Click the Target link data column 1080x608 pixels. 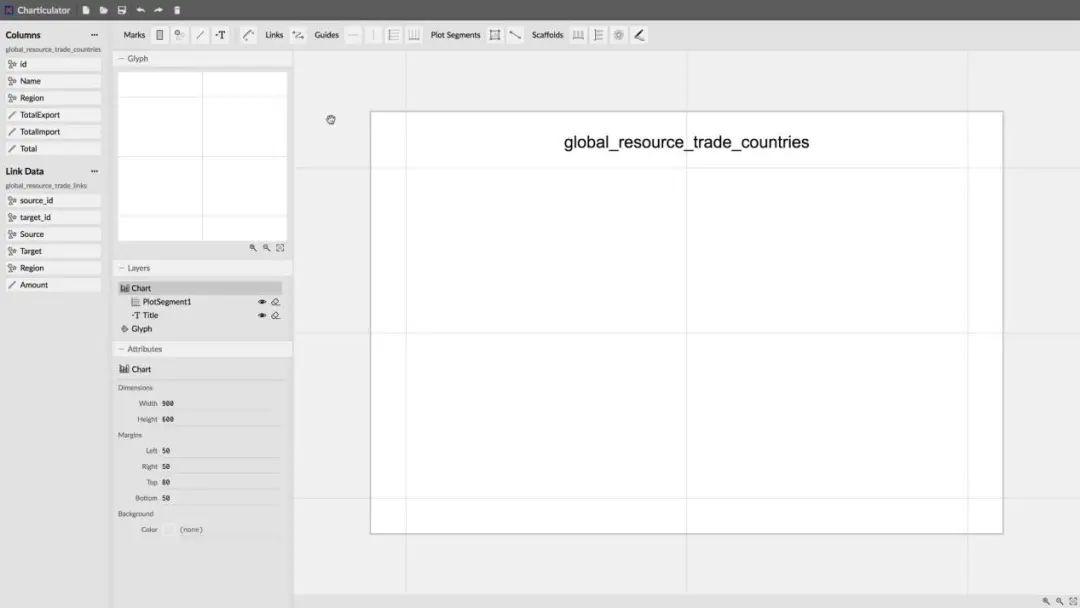tap(53, 251)
